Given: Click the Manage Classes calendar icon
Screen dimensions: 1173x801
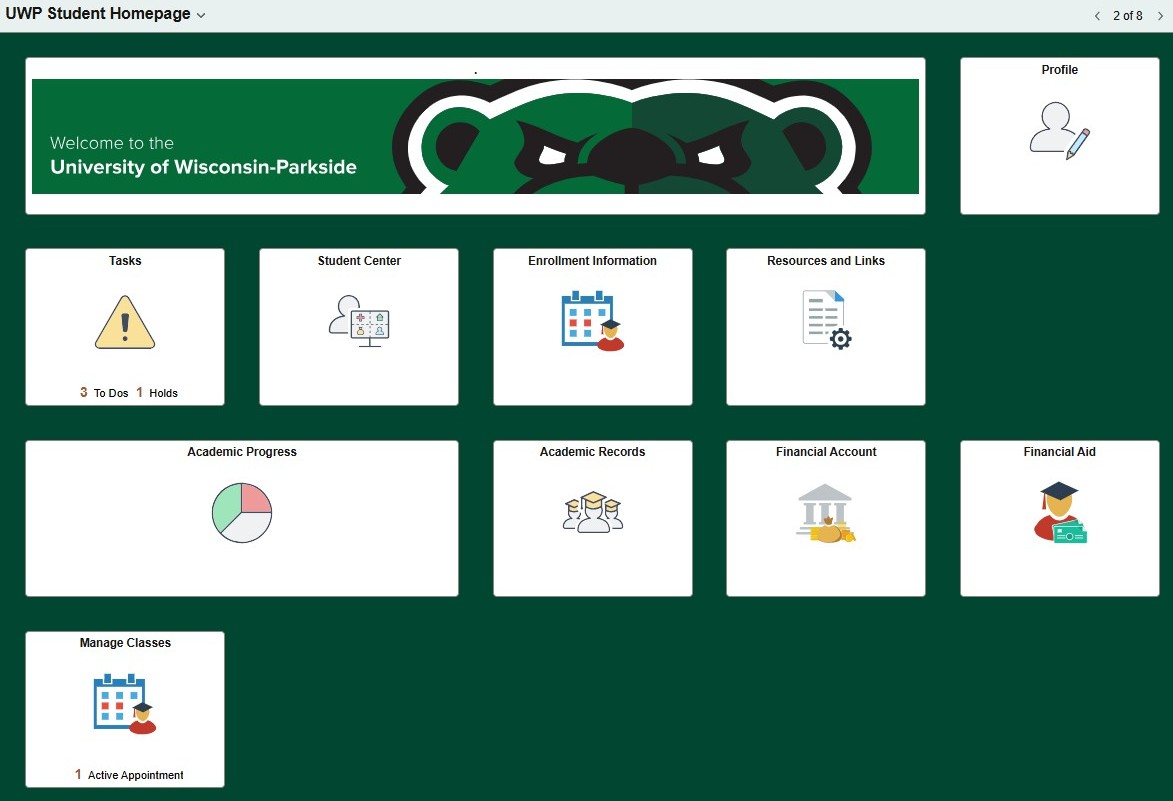Looking at the screenshot, I should (125, 704).
